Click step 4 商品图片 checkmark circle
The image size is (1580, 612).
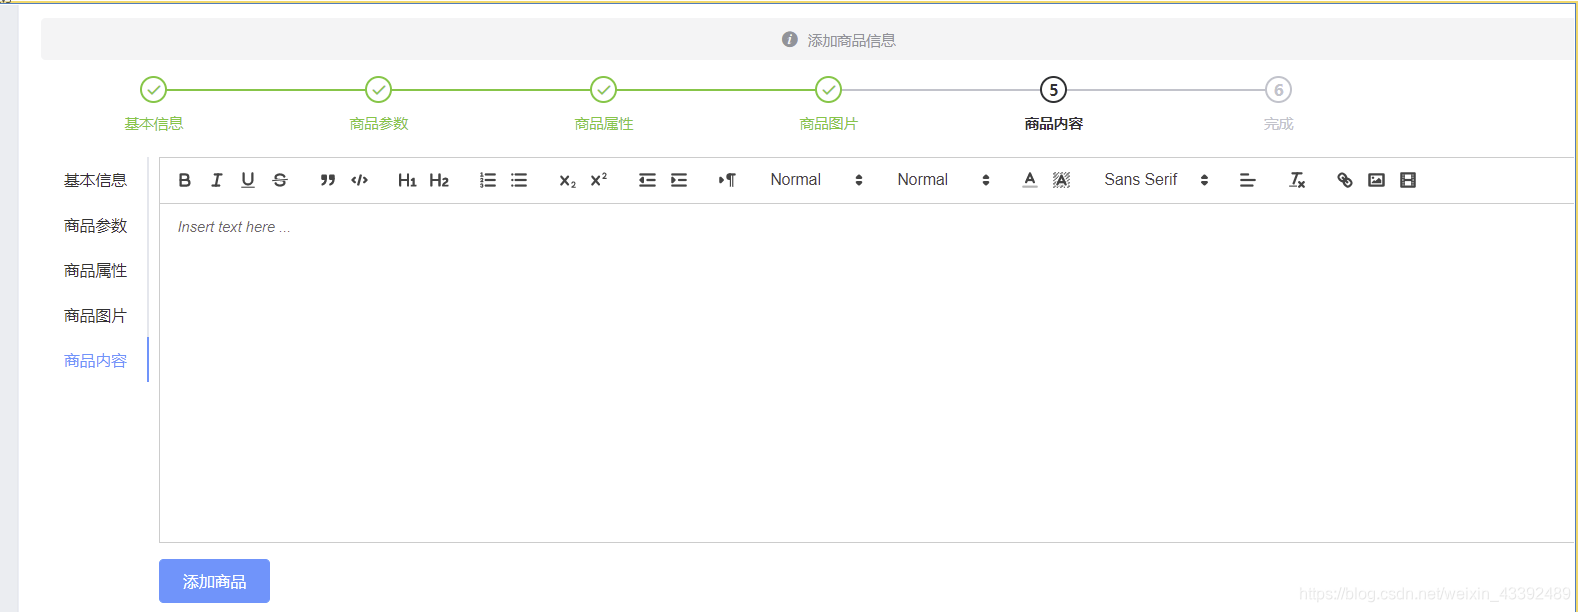[x=828, y=90]
